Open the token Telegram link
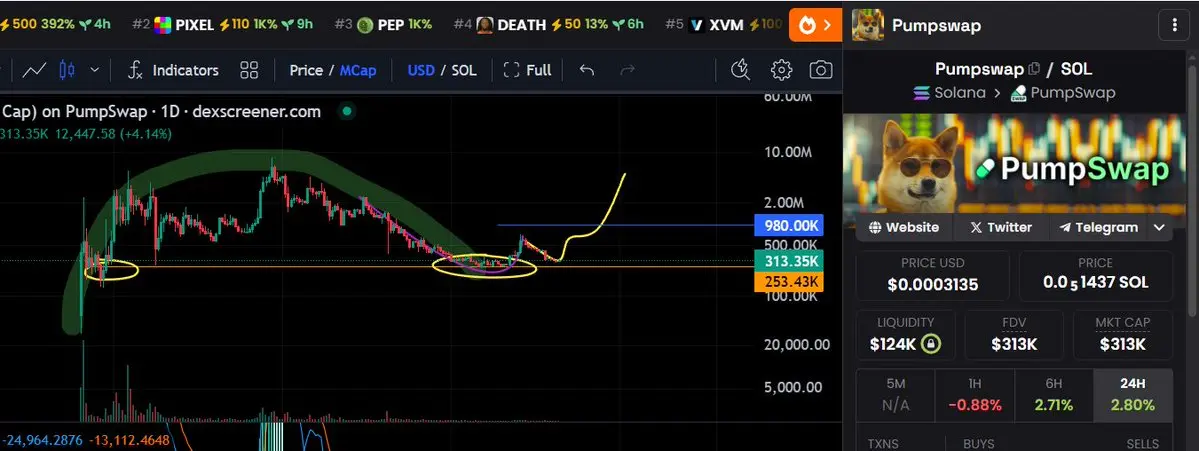The width and height of the screenshot is (1199, 451). pyautogui.click(x=1098, y=227)
